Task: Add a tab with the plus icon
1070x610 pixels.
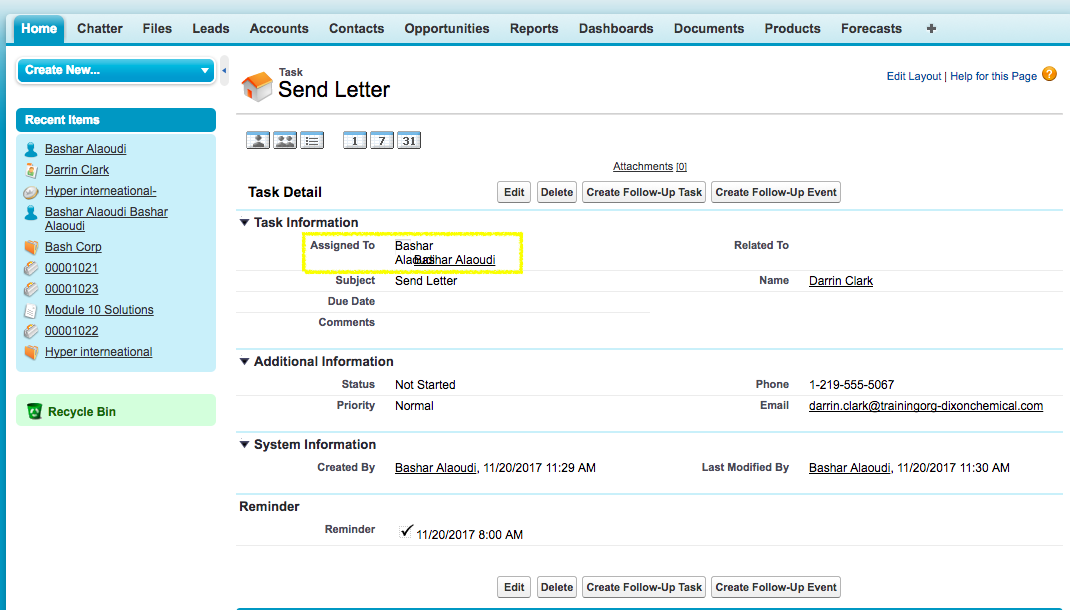Action: click(x=931, y=29)
